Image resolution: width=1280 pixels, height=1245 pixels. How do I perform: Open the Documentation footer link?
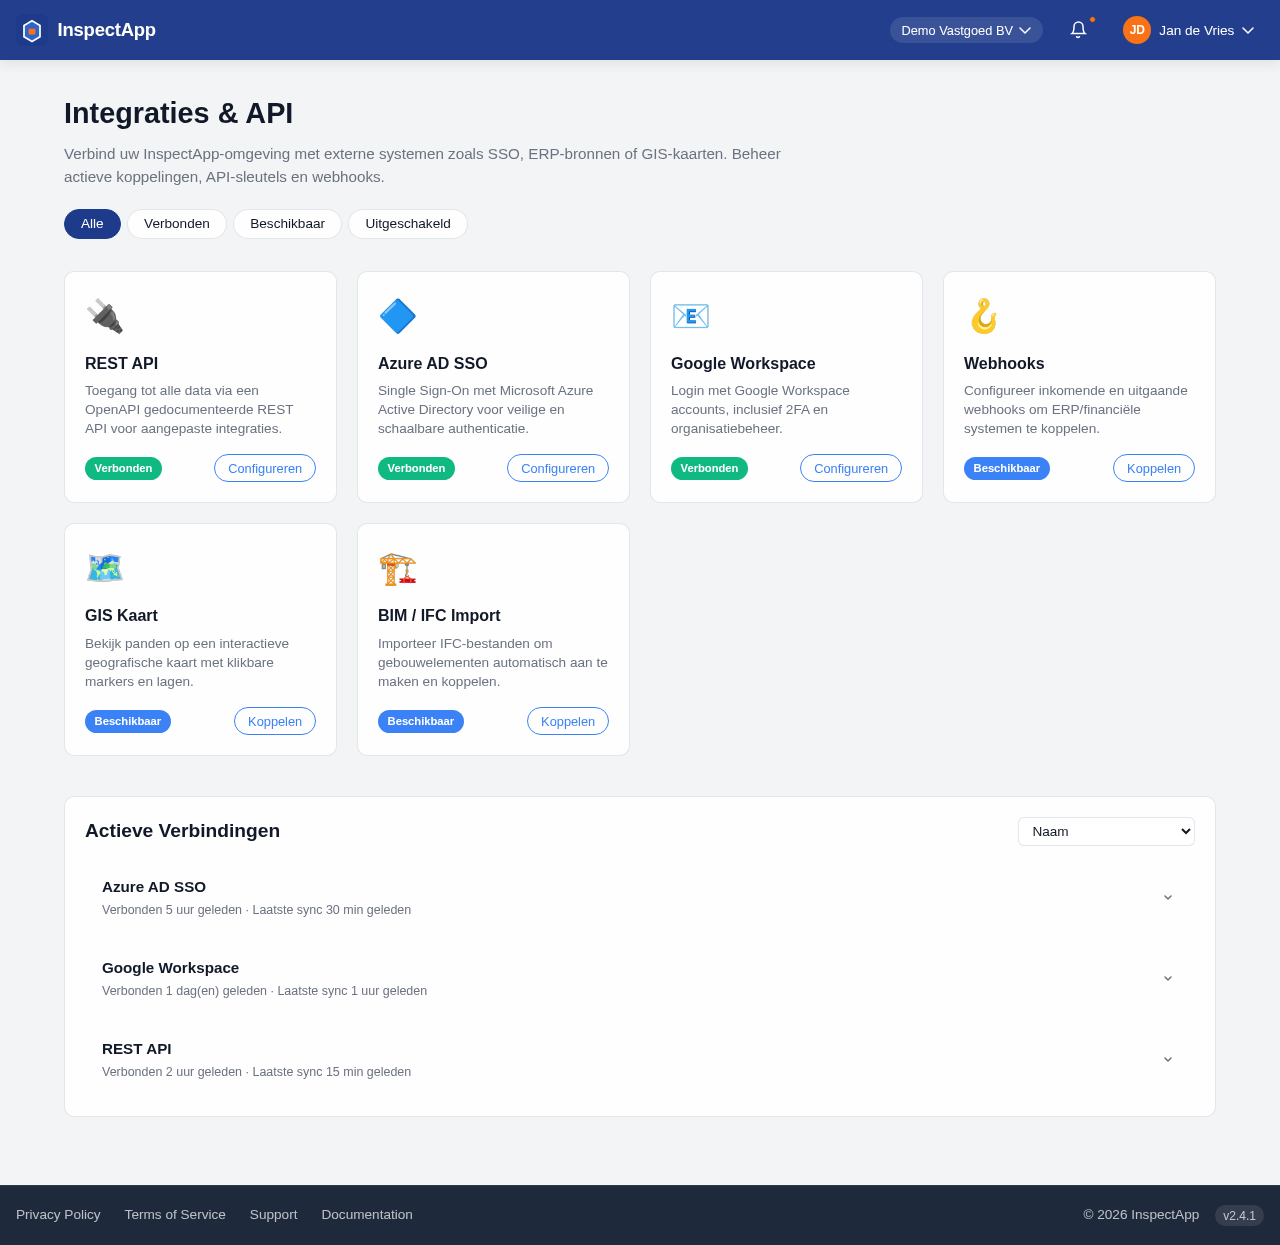(x=367, y=1214)
